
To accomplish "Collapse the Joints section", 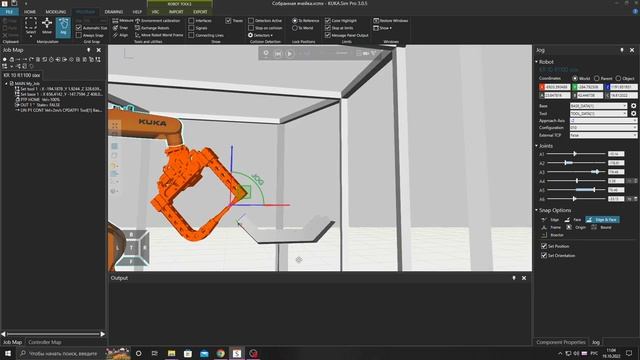I will pos(536,146).
